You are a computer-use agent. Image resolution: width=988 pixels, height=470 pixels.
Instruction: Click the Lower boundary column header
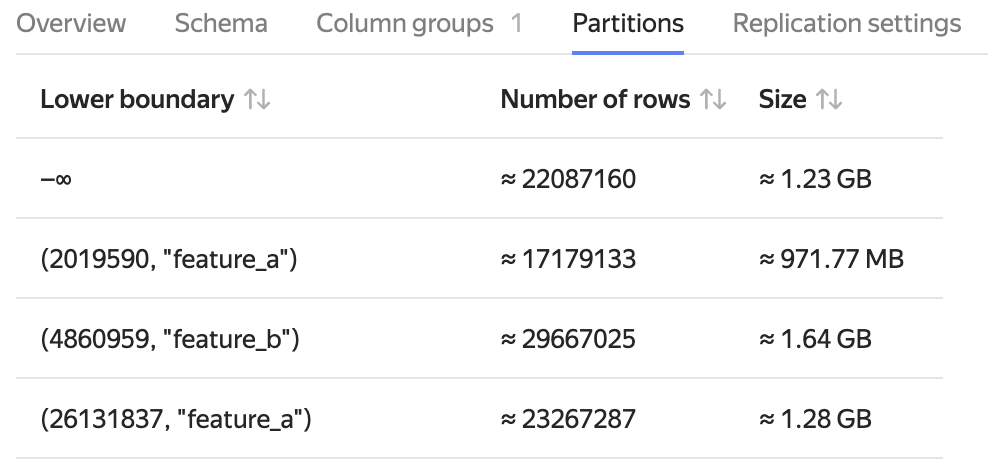pyautogui.click(x=137, y=100)
